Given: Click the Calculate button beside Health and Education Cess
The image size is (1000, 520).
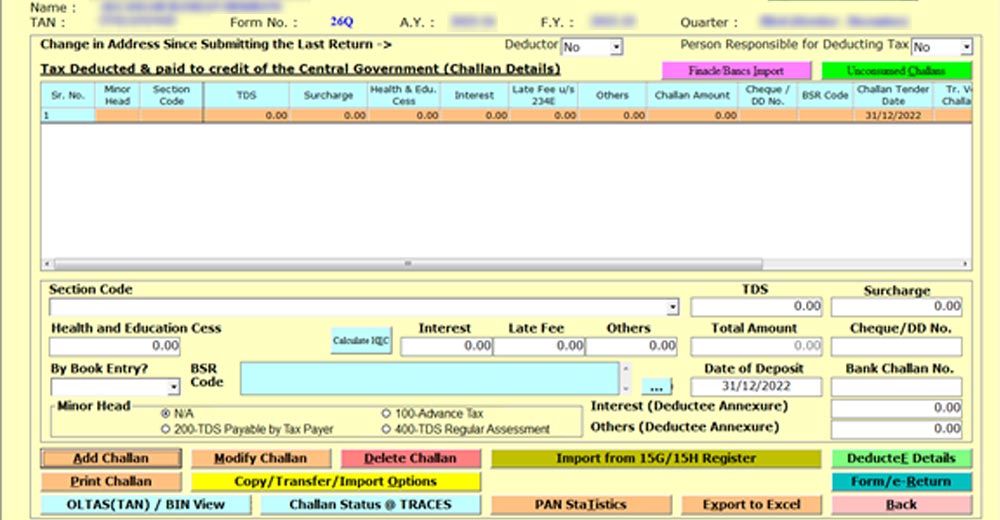Looking at the screenshot, I should (x=360, y=341).
